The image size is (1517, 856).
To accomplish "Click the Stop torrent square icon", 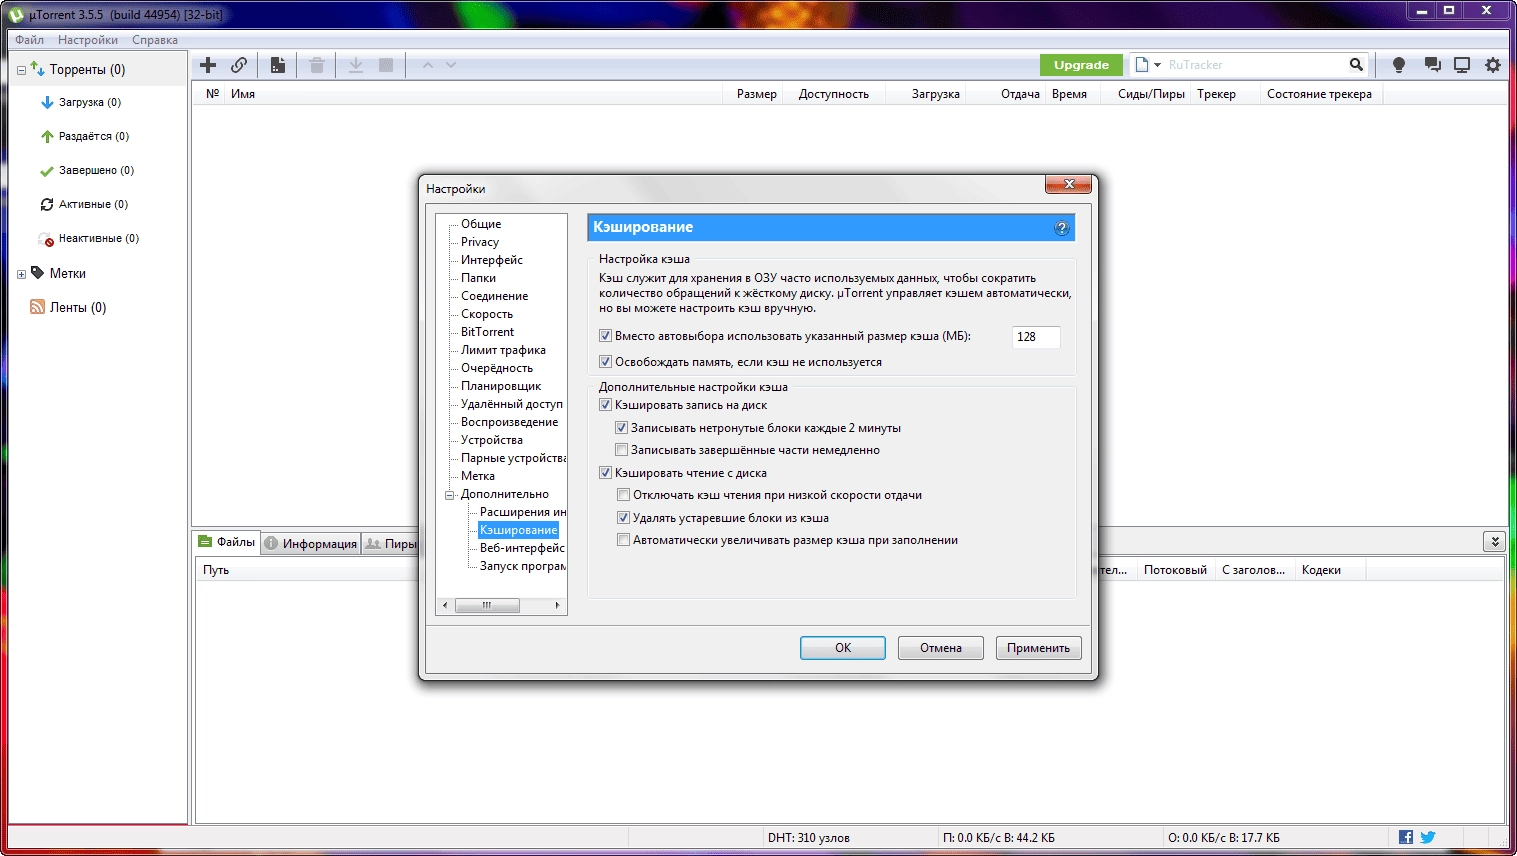I will point(386,65).
